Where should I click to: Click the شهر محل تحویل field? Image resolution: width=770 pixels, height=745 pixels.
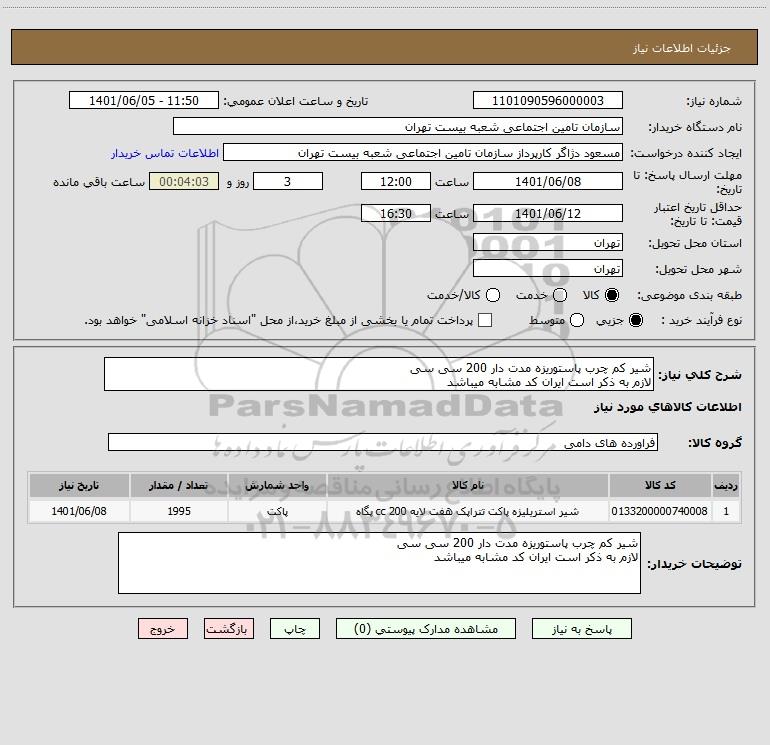click(548, 268)
